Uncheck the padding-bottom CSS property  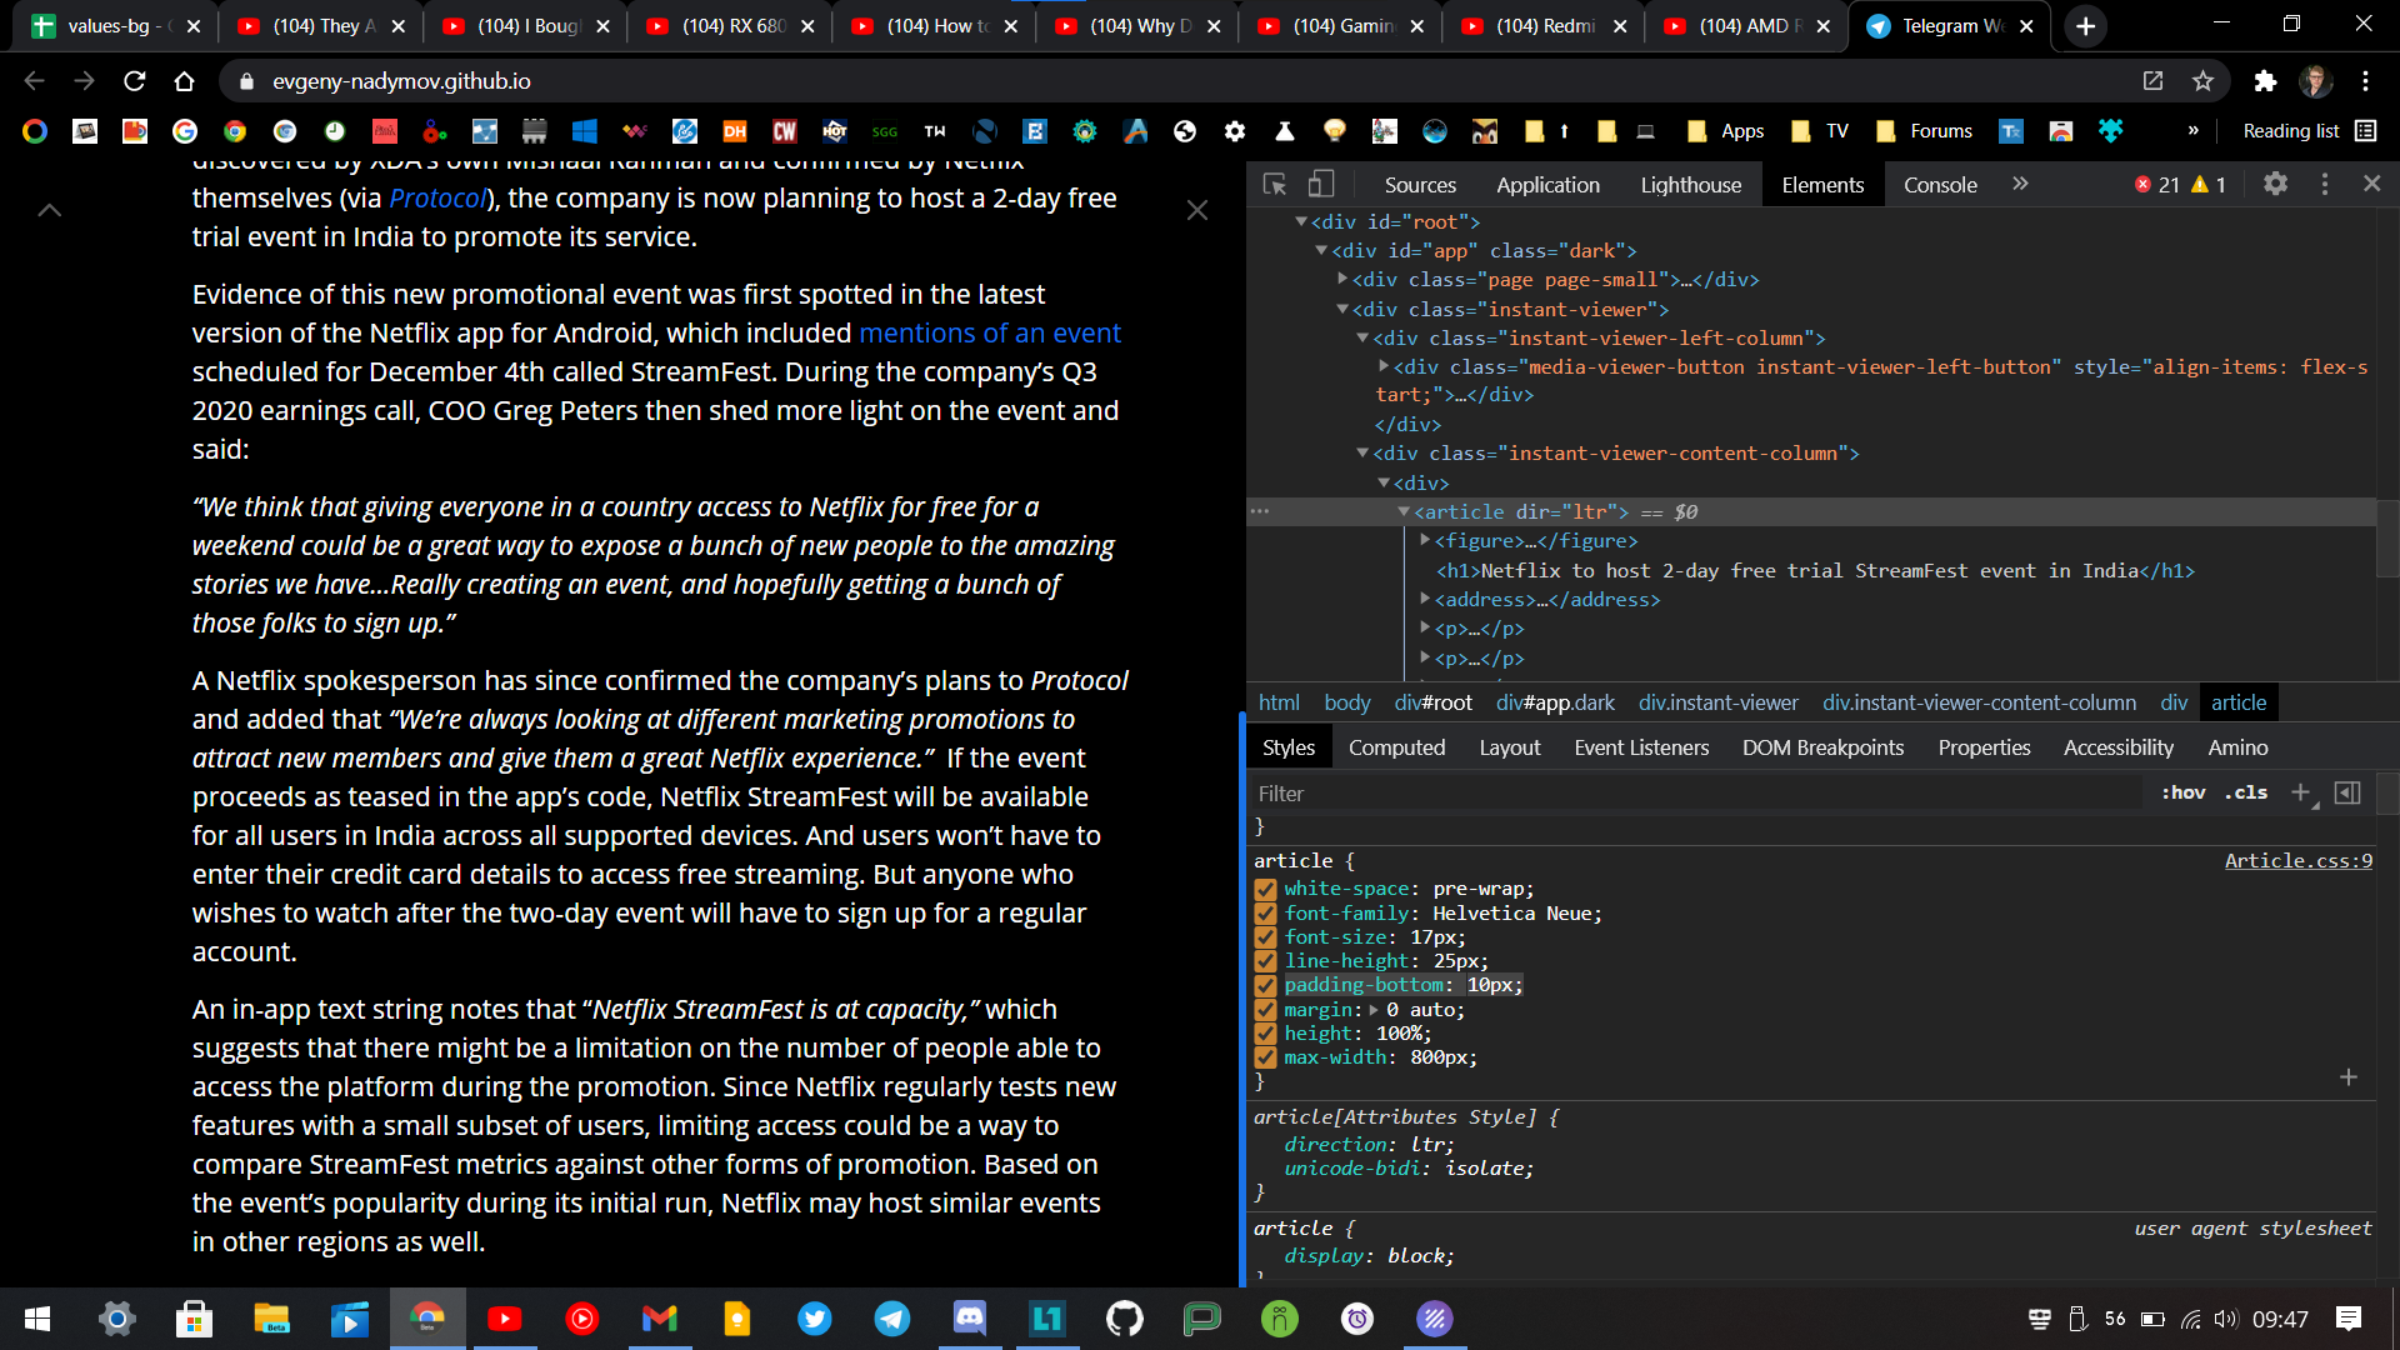(1265, 985)
